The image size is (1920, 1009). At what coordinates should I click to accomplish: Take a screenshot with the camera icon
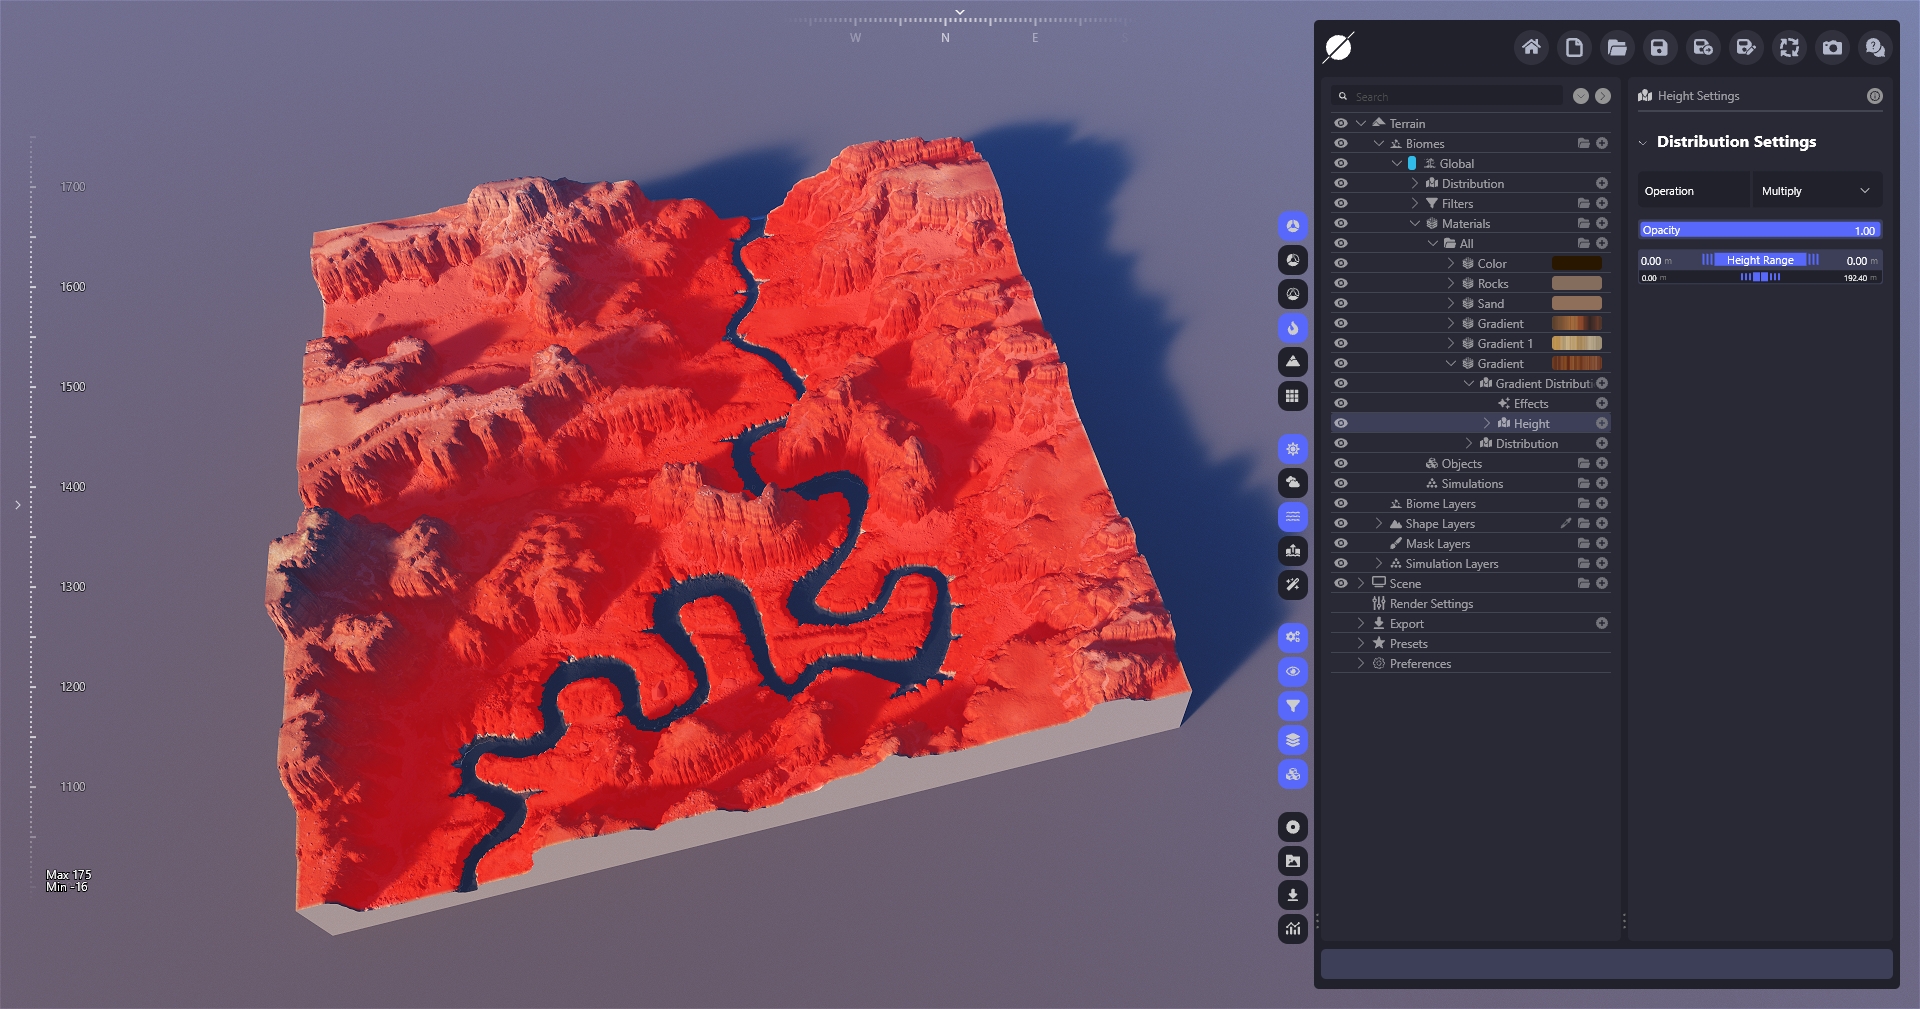[1832, 47]
